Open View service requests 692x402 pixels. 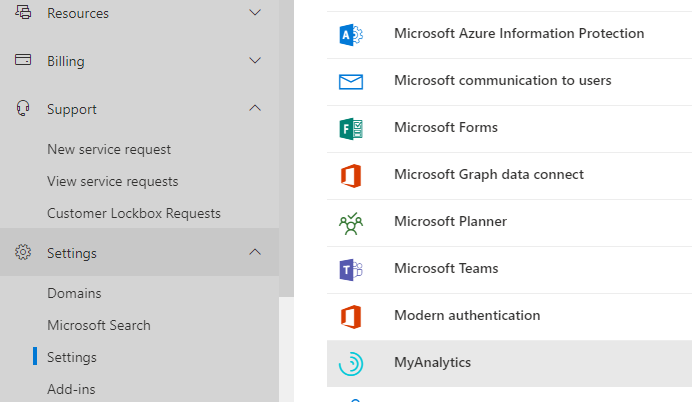113,181
